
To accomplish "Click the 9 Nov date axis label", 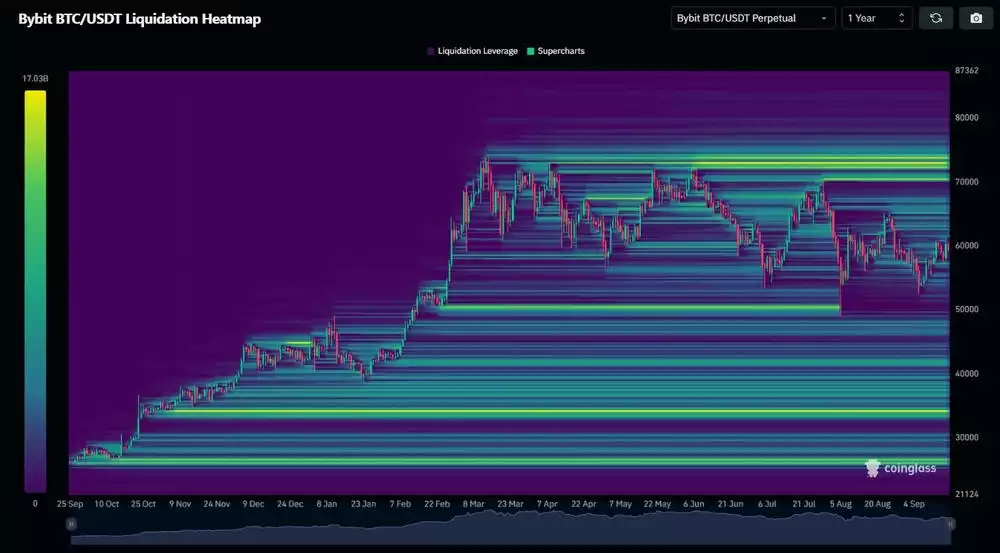I will pyautogui.click(x=180, y=504).
